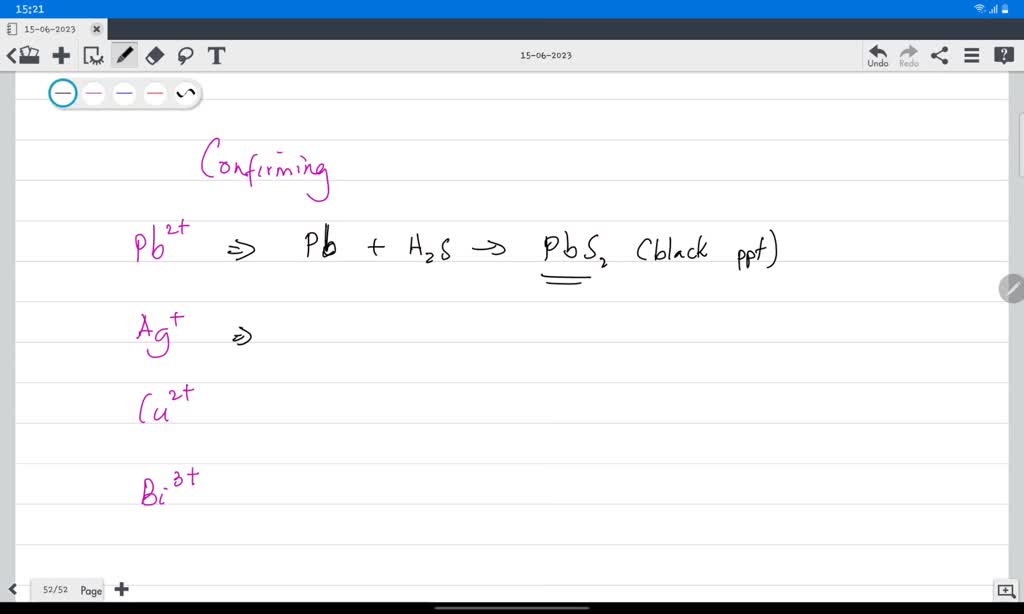Open the hamburger menu
The height and width of the screenshot is (614, 1024).
(970, 55)
